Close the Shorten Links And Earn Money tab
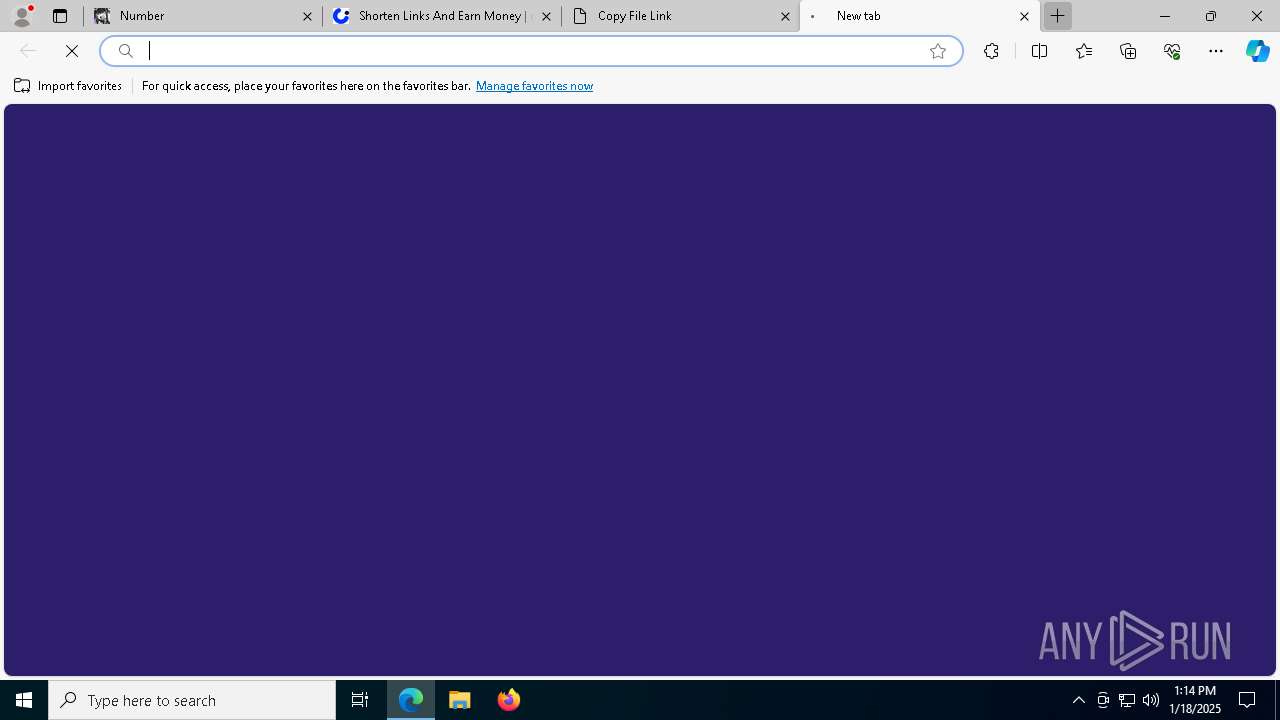Viewport: 1280px width, 720px height. coord(546,16)
